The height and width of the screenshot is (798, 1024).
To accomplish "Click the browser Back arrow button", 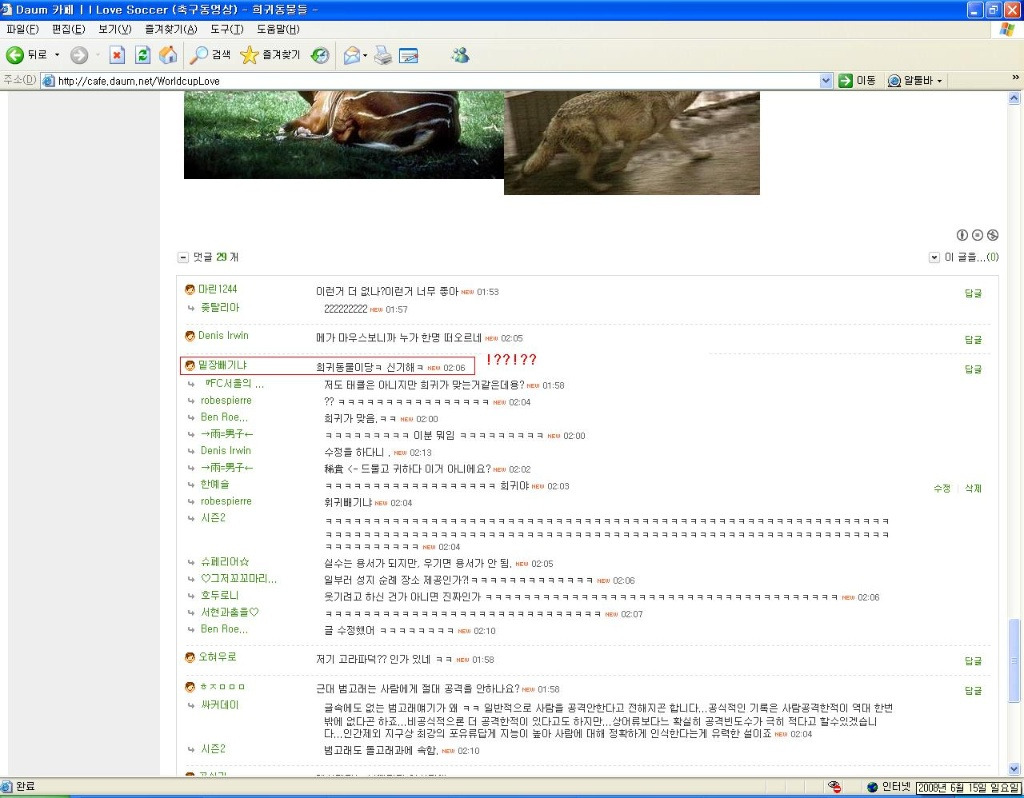I will pyautogui.click(x=16, y=55).
